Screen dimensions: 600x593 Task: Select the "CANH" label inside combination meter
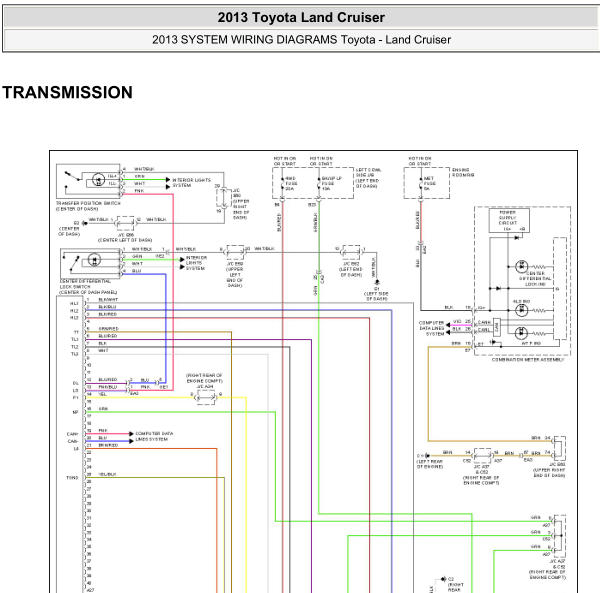coord(484,323)
